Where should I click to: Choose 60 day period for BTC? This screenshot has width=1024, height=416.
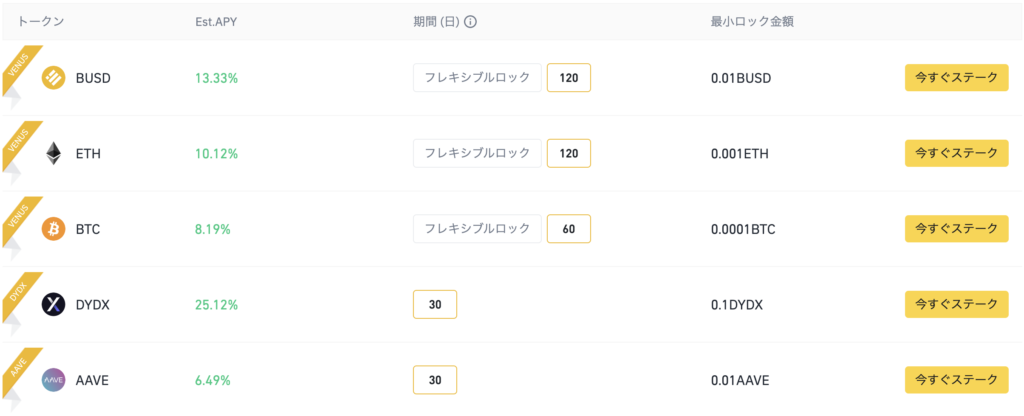[x=569, y=229]
